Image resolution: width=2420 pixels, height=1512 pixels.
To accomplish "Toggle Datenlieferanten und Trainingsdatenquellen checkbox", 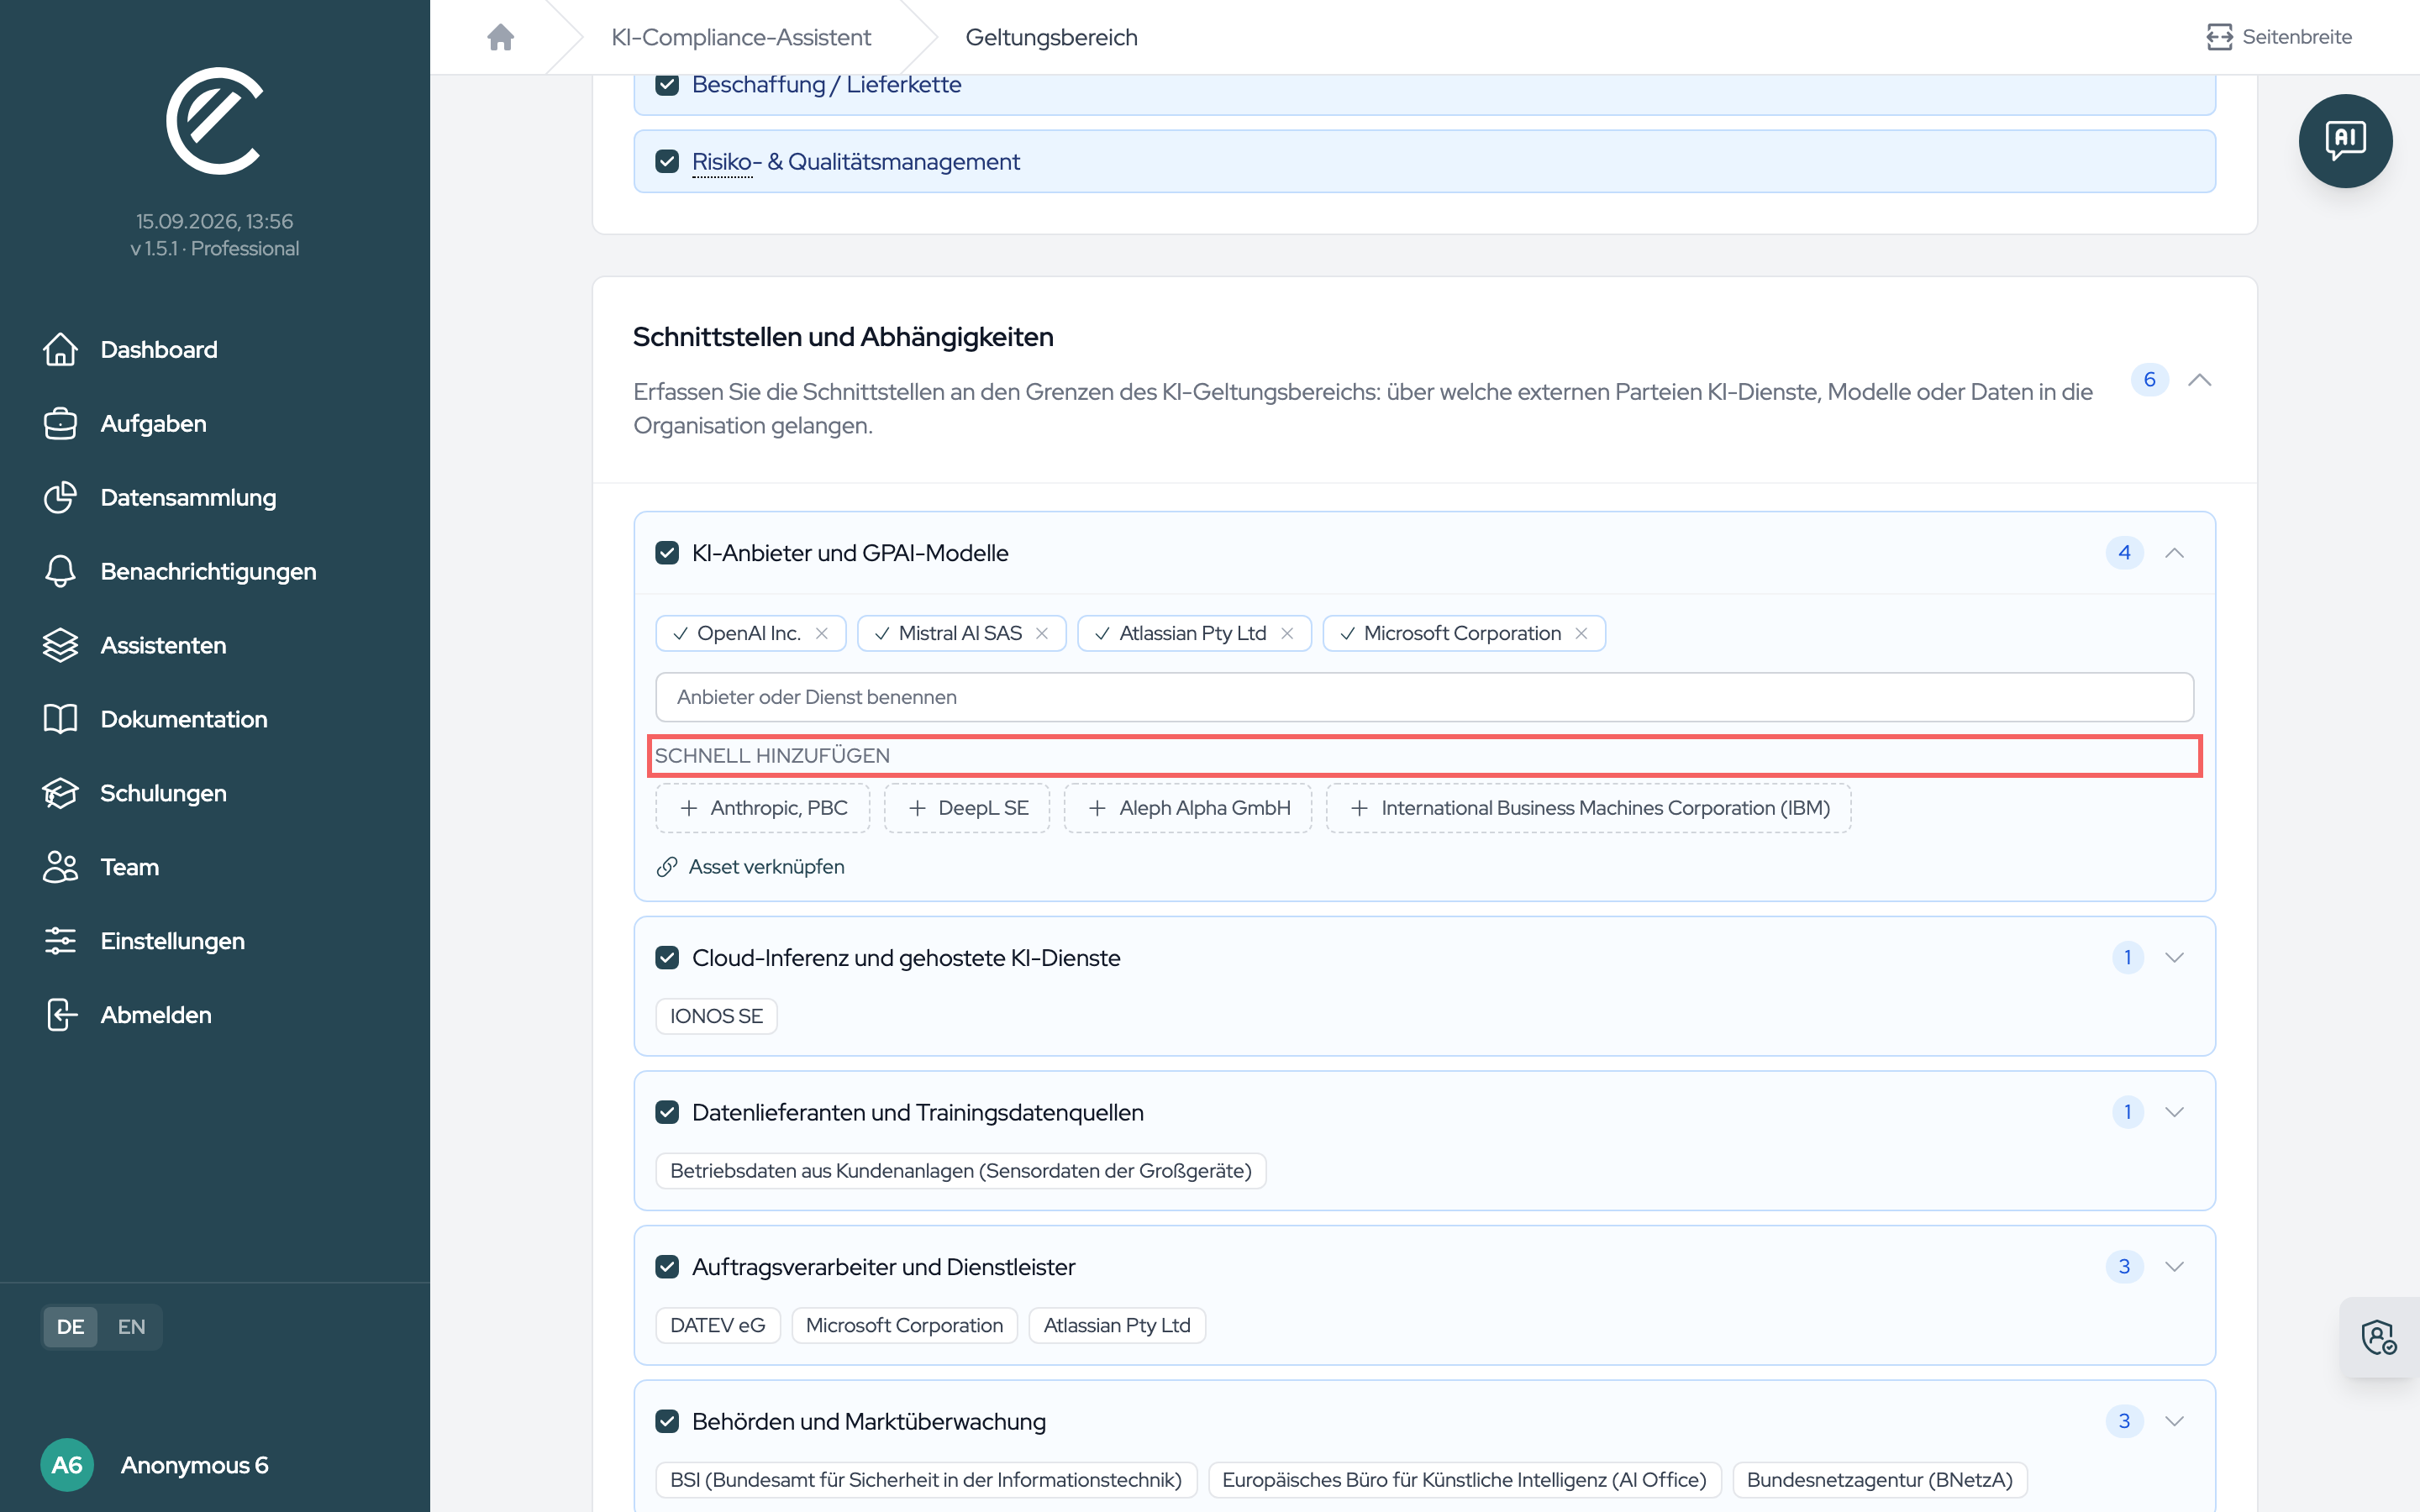I will [667, 1112].
